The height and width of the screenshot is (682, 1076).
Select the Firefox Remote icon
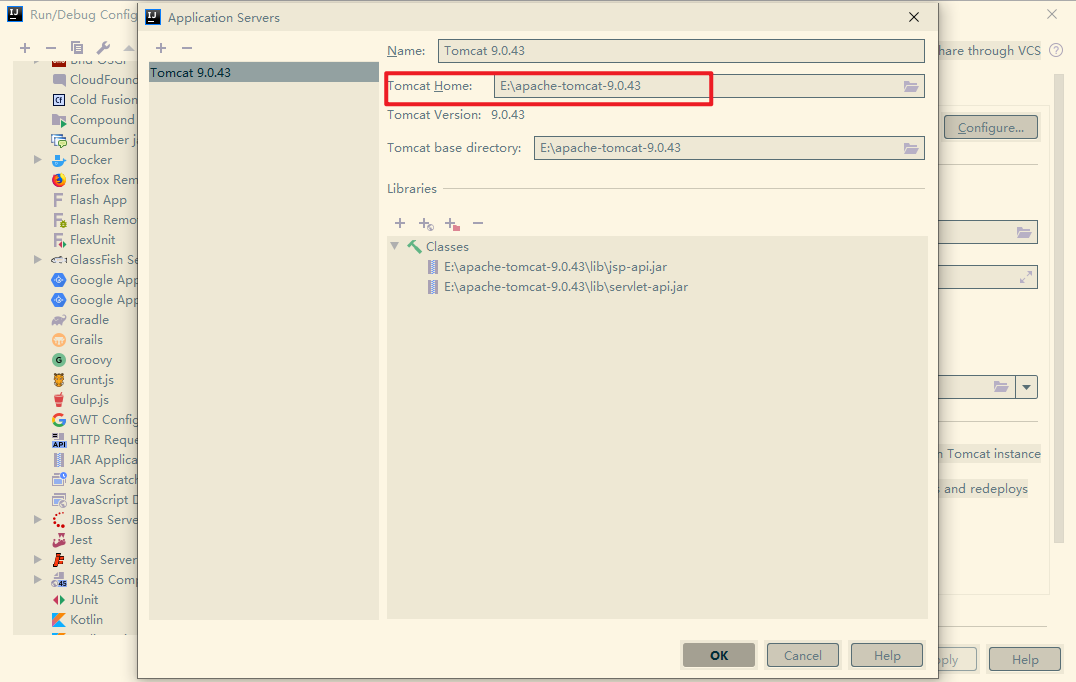59,180
